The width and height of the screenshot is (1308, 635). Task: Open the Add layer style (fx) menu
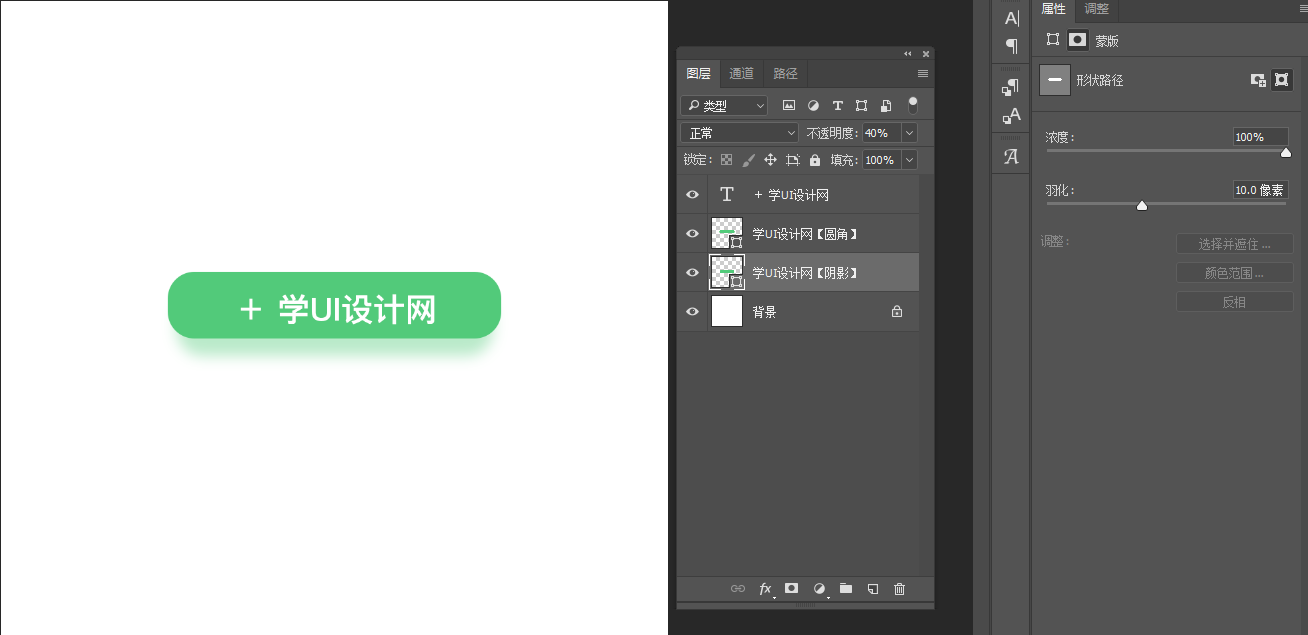(766, 589)
